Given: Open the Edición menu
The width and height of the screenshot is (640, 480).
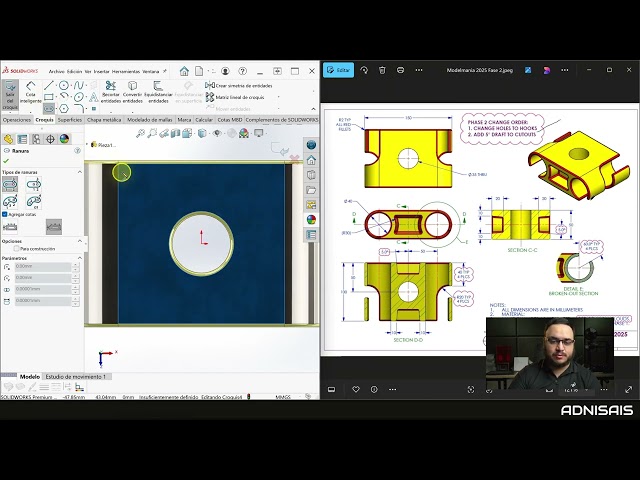Looking at the screenshot, I should point(74,71).
